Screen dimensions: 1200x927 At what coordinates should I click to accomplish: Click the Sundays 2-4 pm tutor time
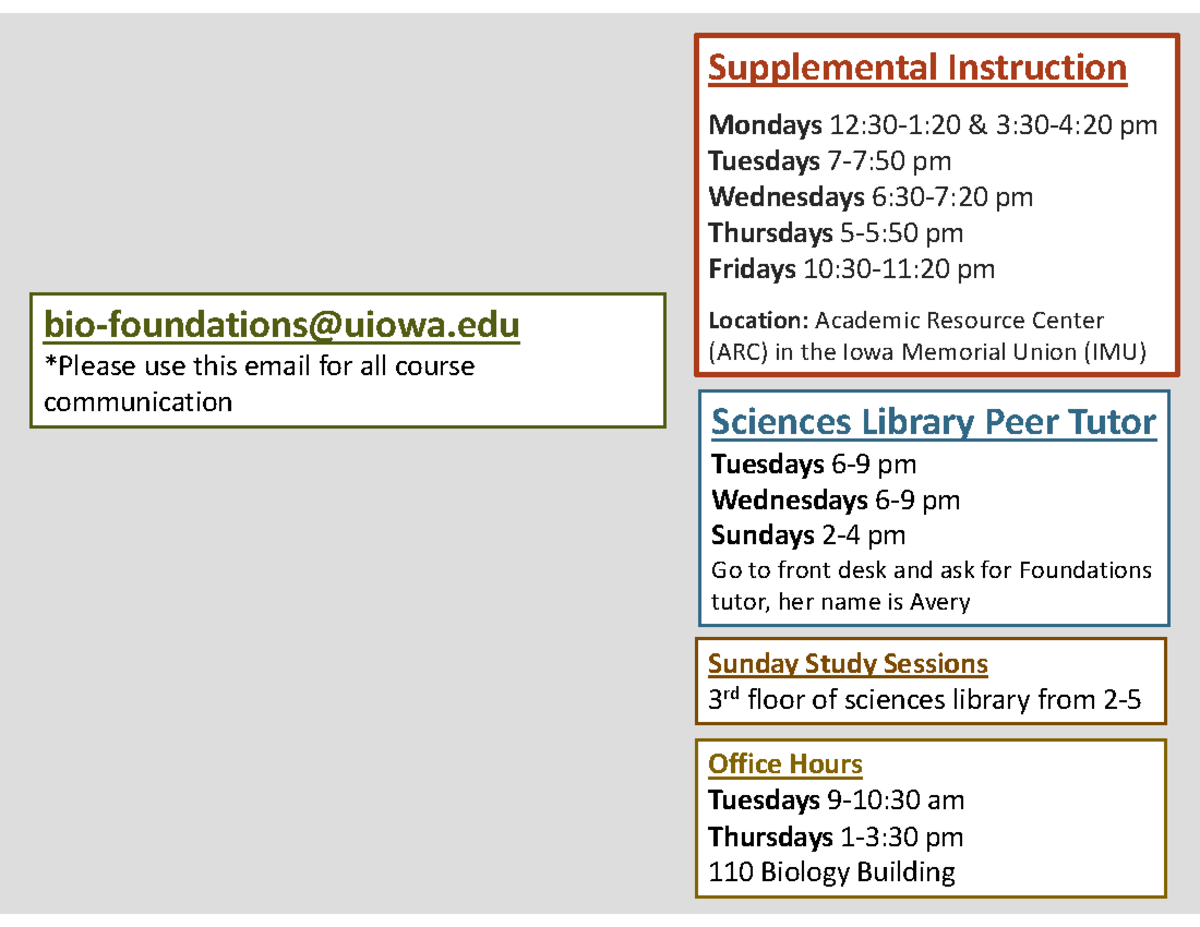coord(808,535)
